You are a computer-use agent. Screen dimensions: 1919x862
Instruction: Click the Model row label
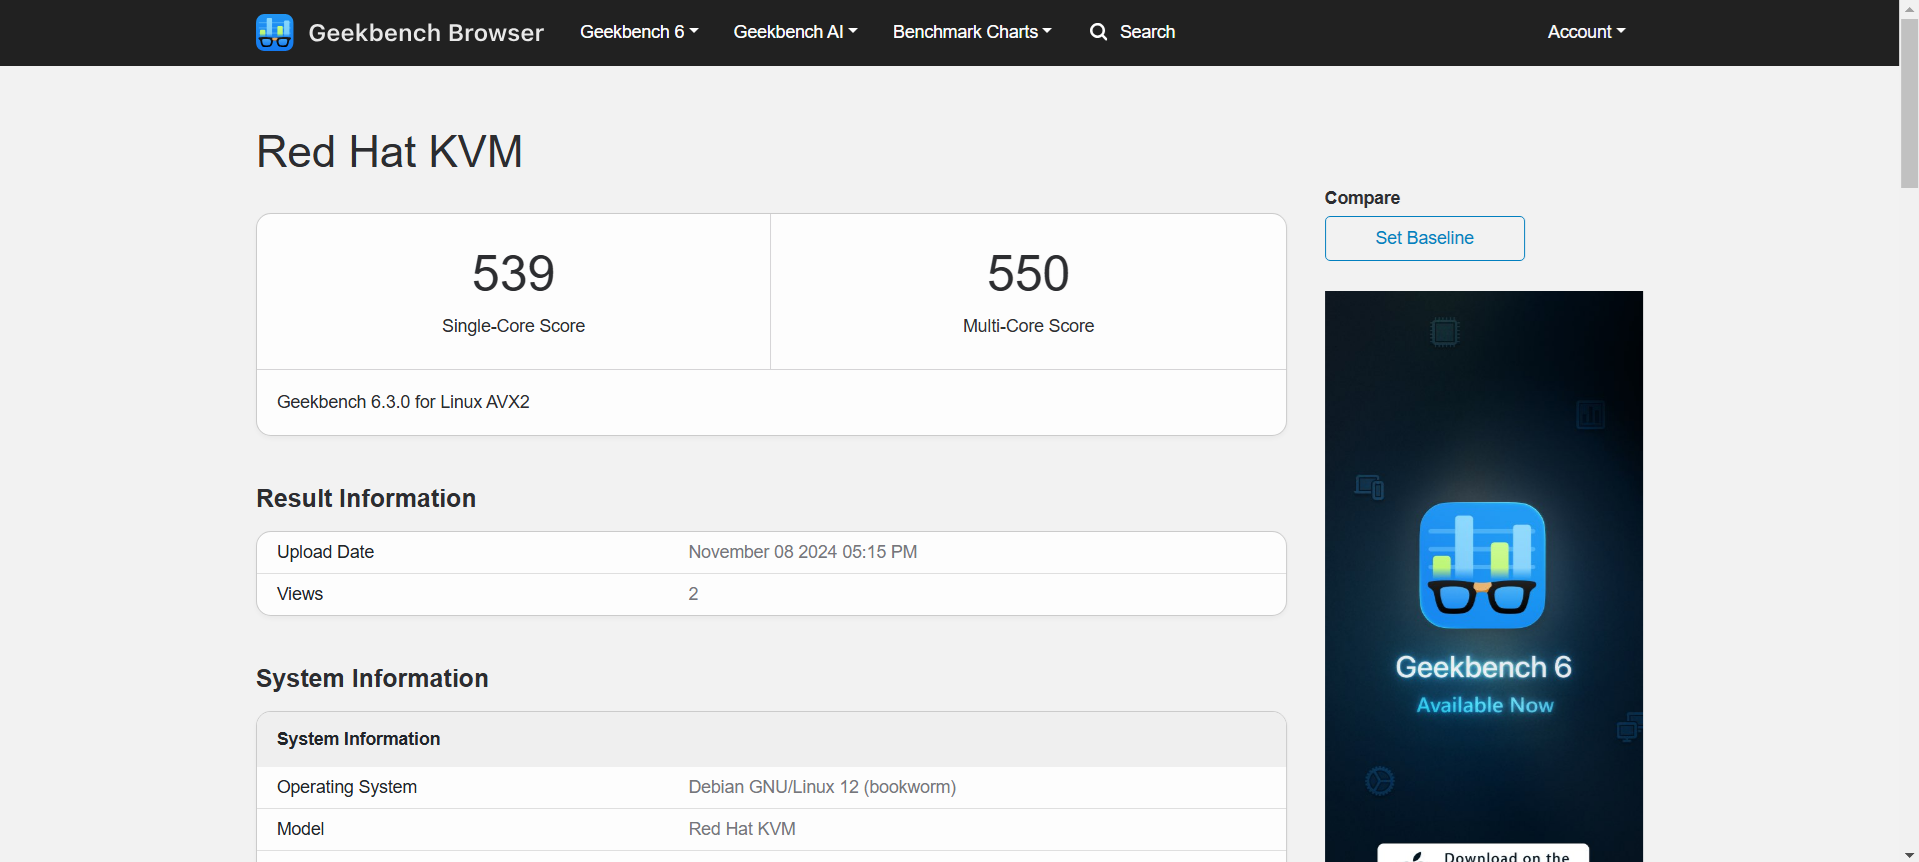pyautogui.click(x=300, y=829)
